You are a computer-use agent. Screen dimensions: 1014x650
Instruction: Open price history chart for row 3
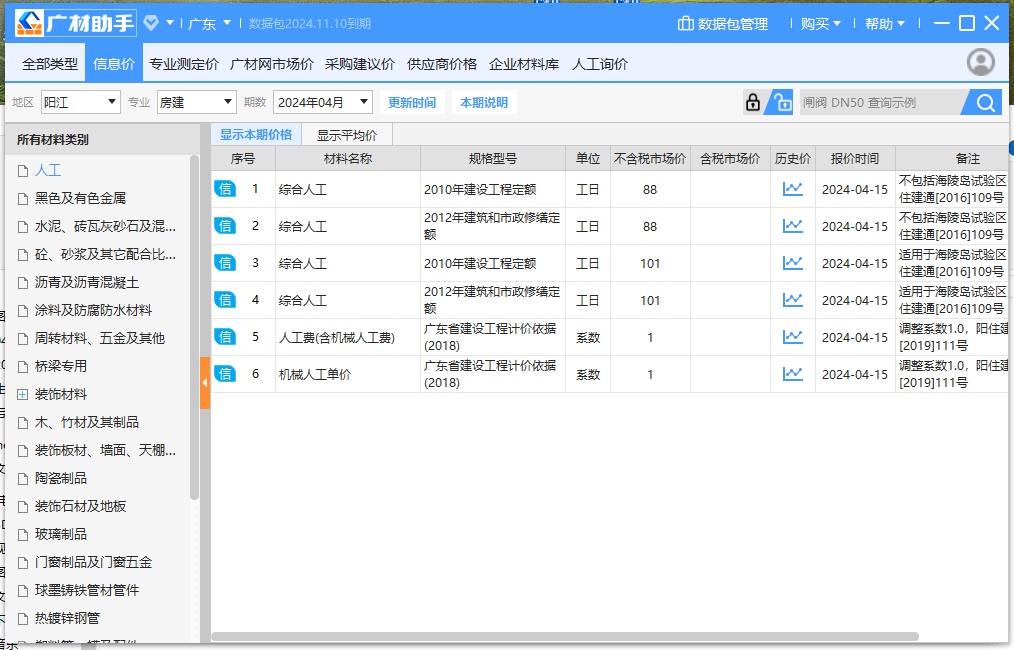click(792, 263)
